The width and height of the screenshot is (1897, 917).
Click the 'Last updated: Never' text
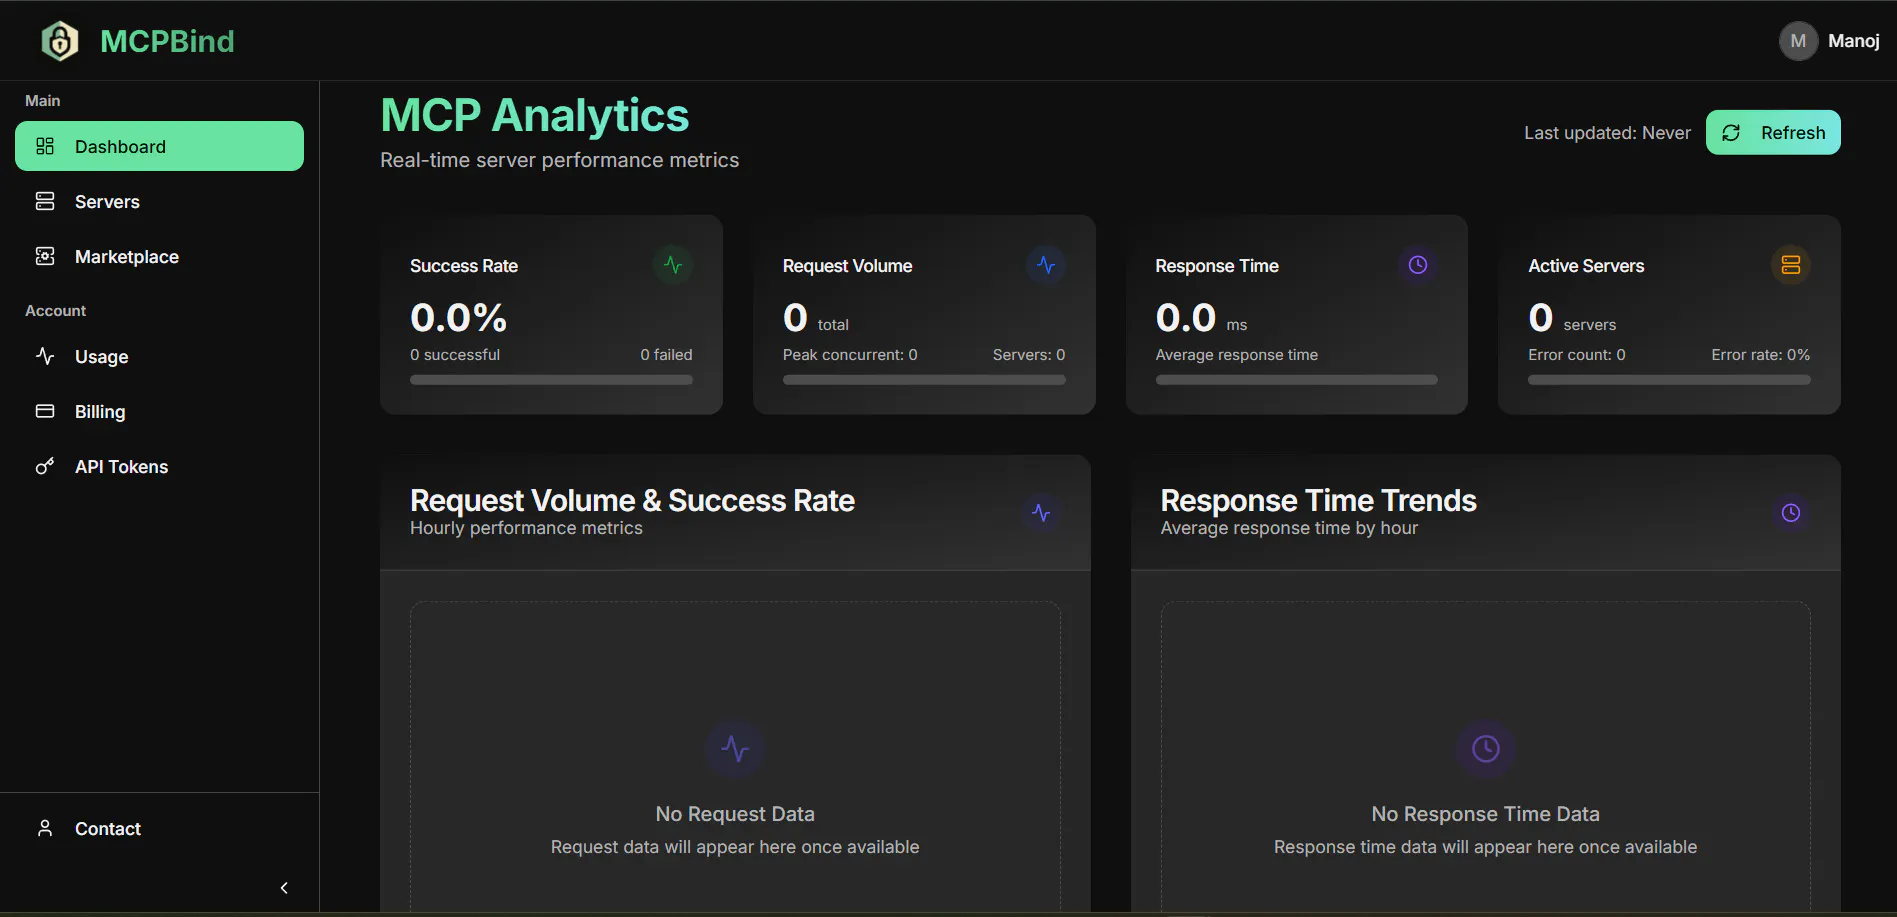(x=1607, y=133)
